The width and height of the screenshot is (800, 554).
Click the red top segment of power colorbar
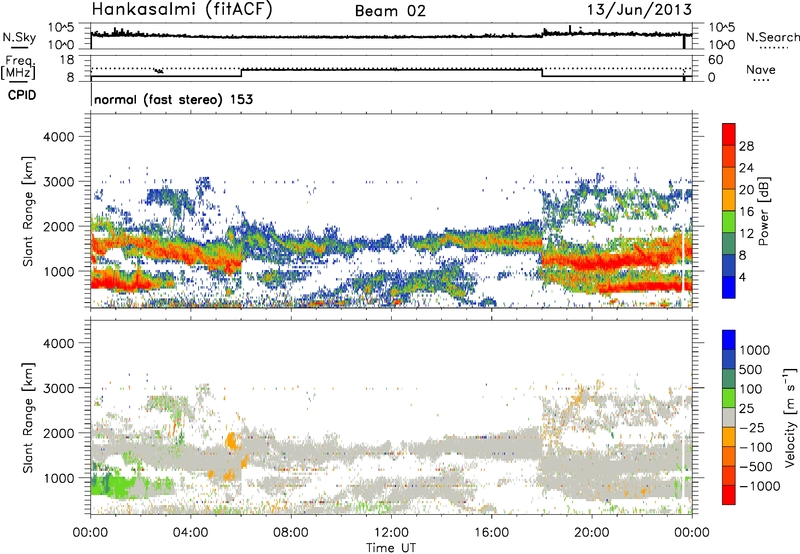(729, 134)
